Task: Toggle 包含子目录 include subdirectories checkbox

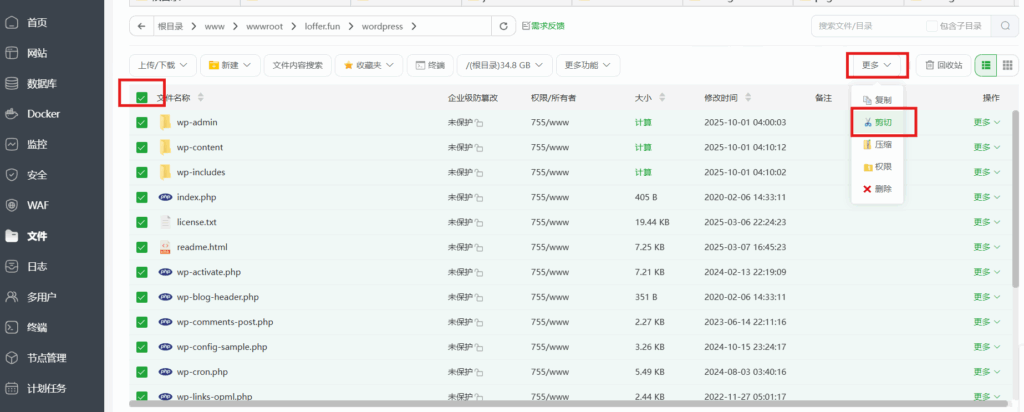Action: (x=932, y=26)
